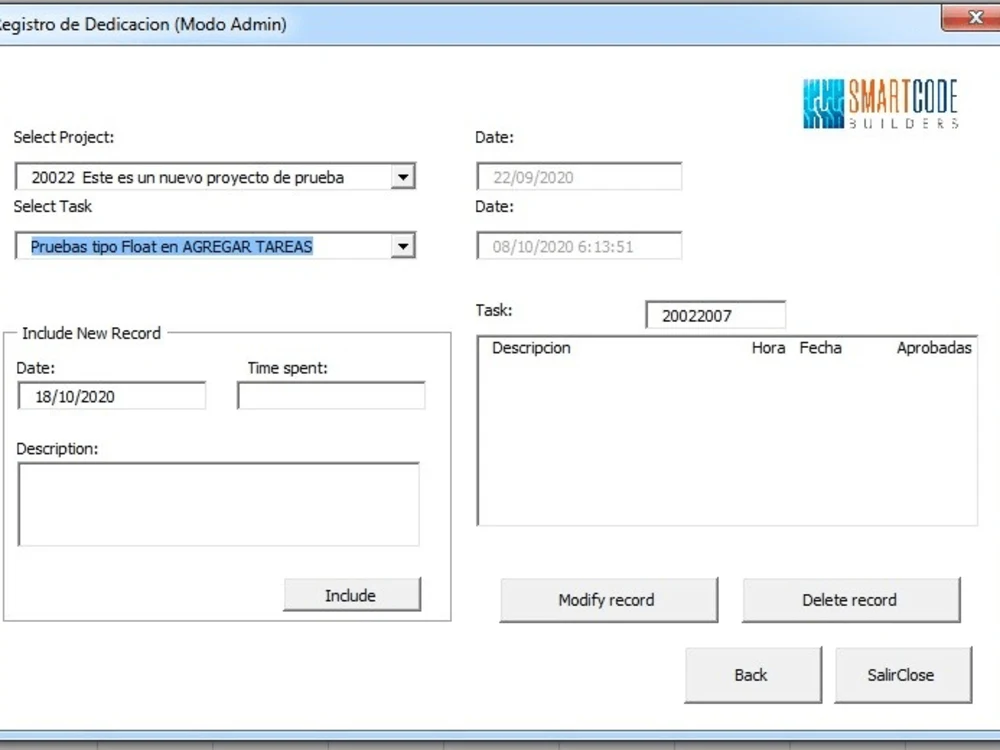The height and width of the screenshot is (750, 1000).
Task: Click the Description text area
Action: (x=219, y=504)
